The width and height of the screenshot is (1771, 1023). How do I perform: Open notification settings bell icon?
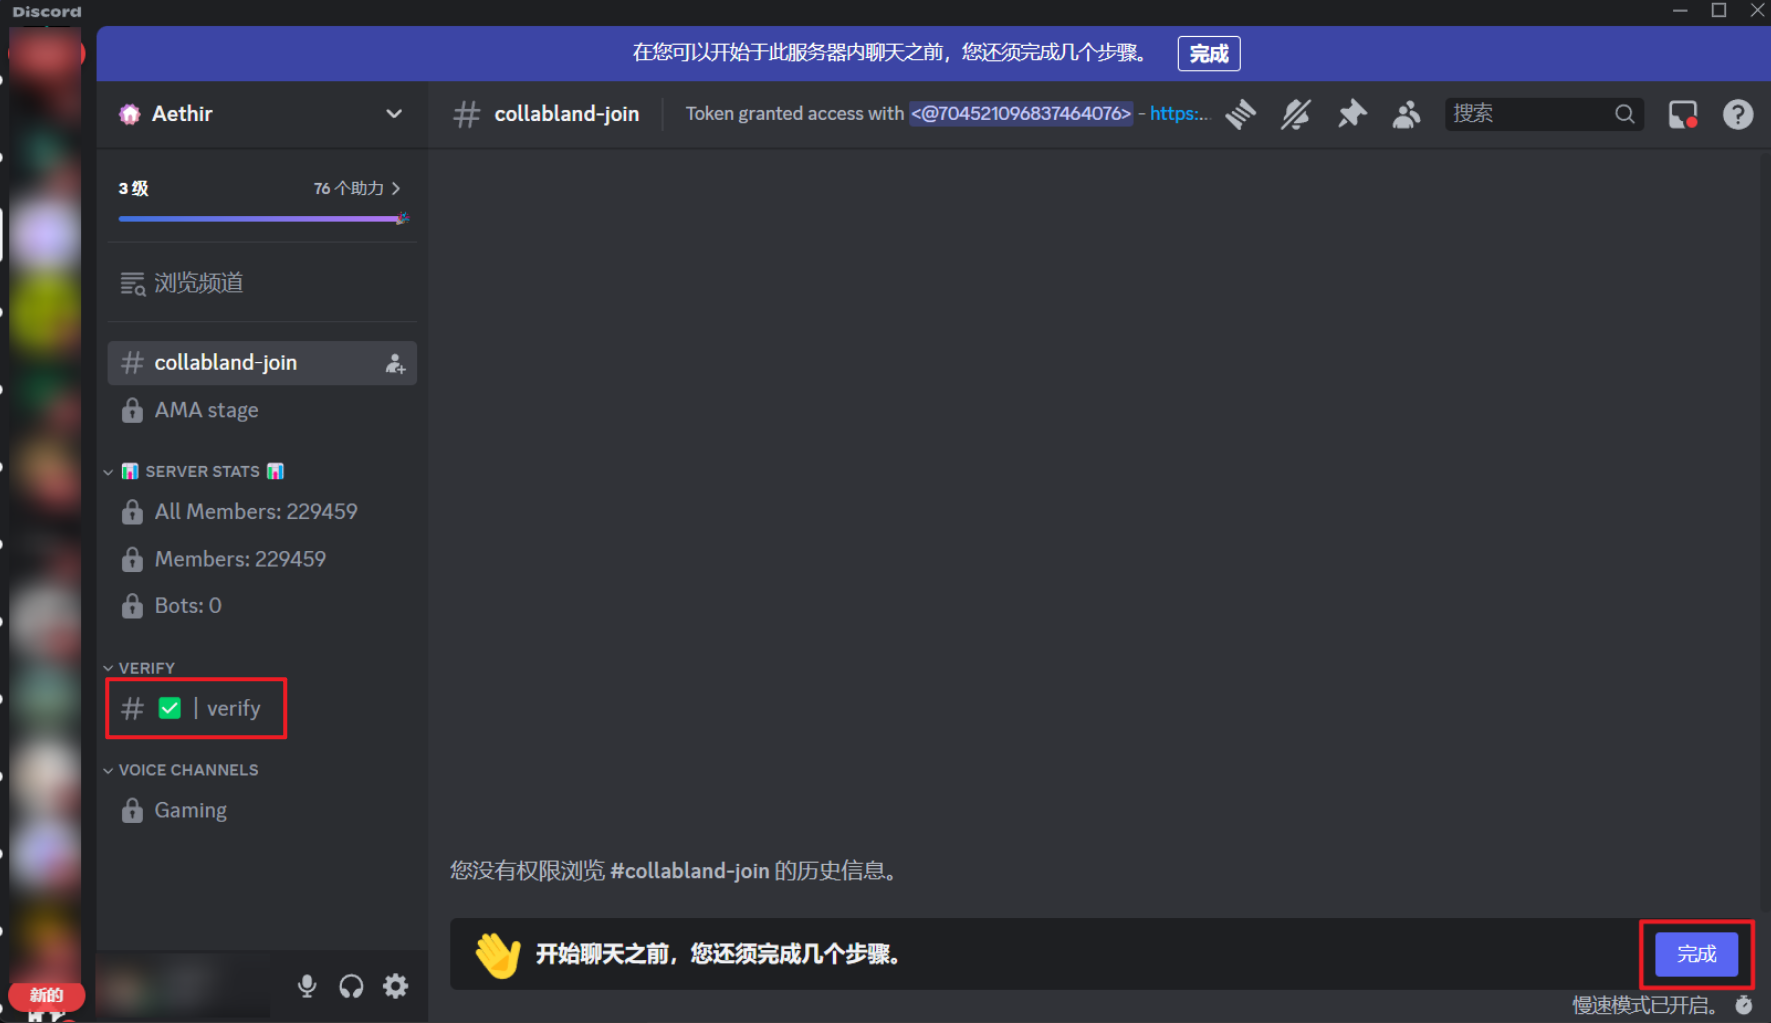pyautogui.click(x=1296, y=114)
